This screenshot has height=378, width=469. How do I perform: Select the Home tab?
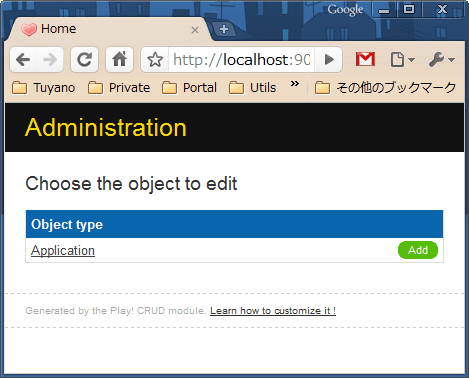point(110,29)
